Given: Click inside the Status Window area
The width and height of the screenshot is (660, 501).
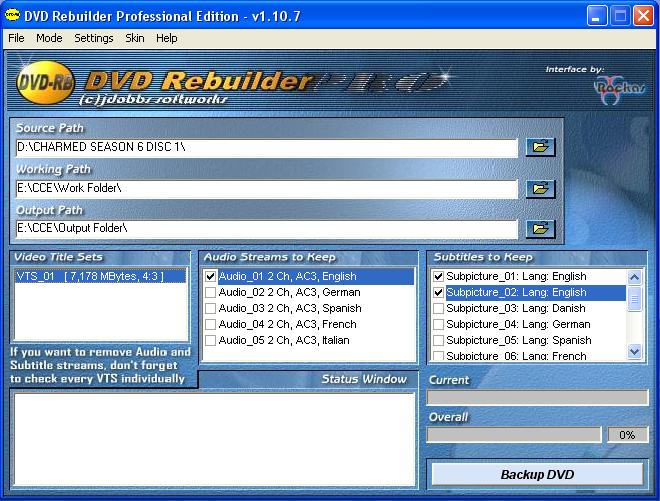Looking at the screenshot, I should [215, 439].
